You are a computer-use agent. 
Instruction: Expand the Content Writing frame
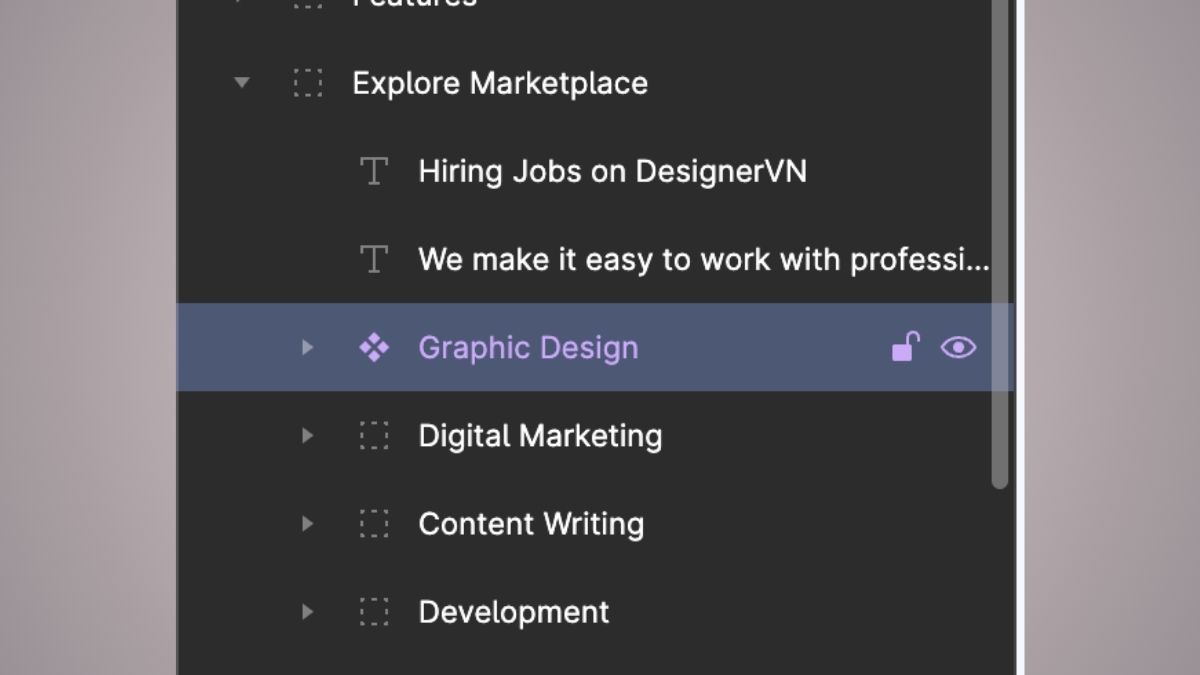(x=307, y=524)
